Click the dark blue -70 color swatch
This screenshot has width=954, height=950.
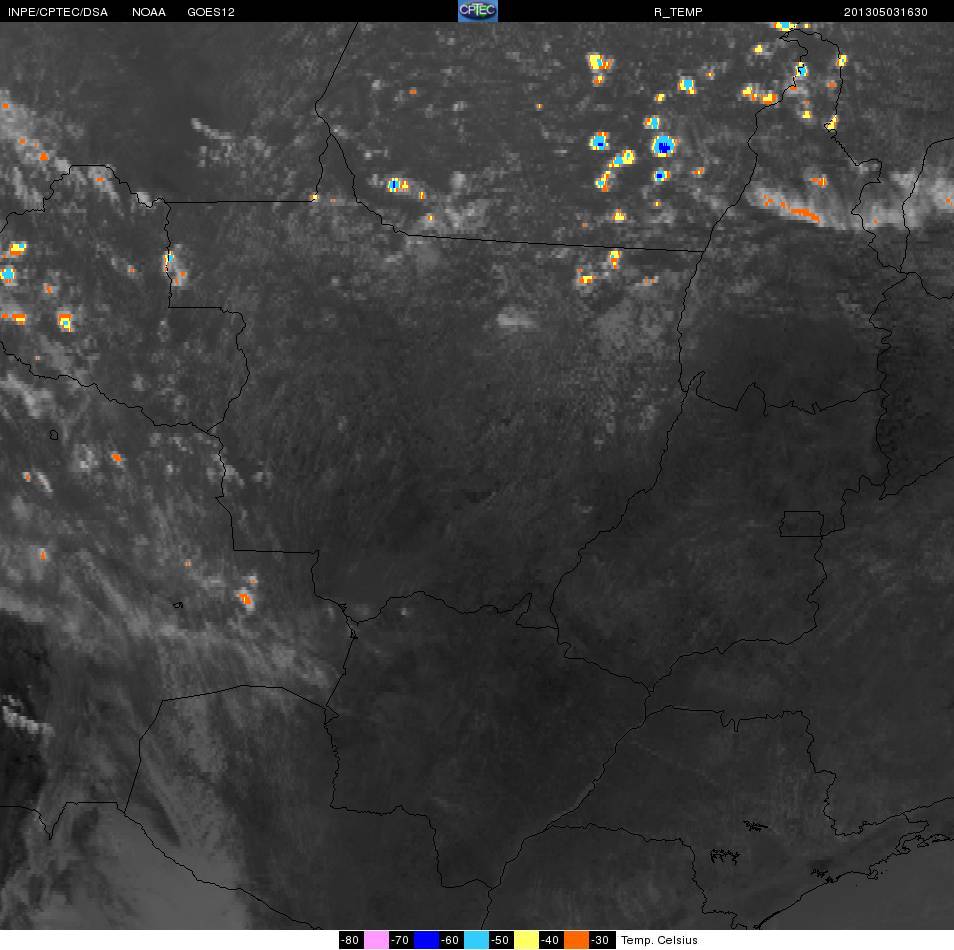427,940
